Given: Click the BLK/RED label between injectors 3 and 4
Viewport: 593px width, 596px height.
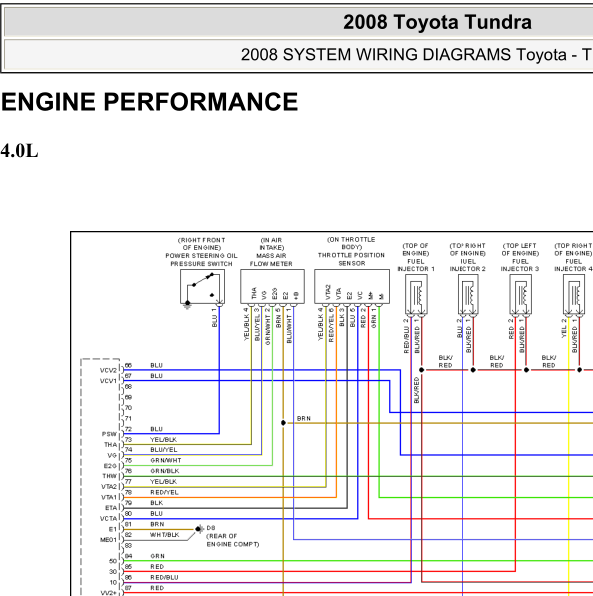Looking at the screenshot, I should pyautogui.click(x=549, y=361).
